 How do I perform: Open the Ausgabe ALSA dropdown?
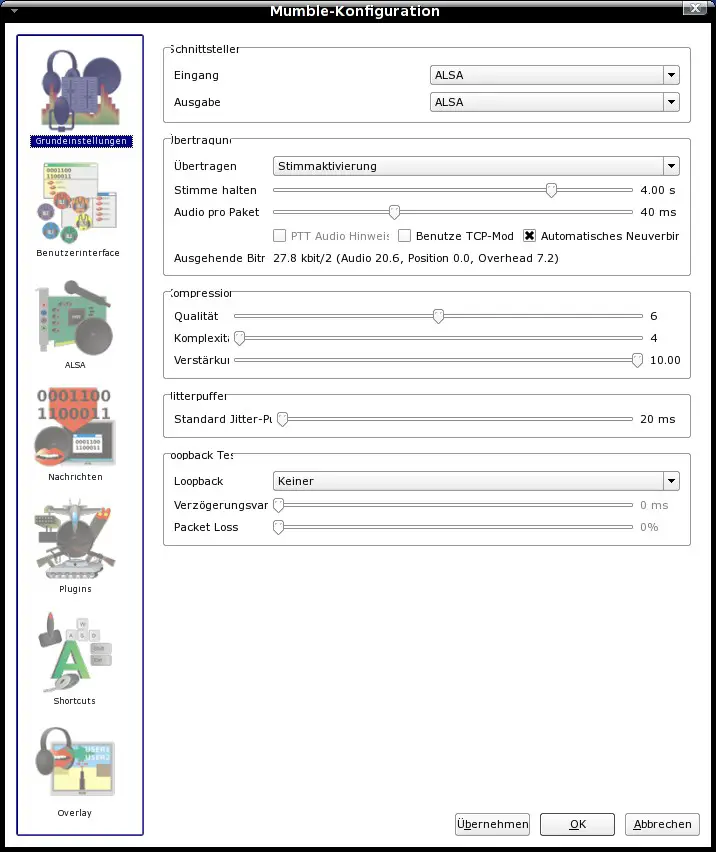coord(555,102)
